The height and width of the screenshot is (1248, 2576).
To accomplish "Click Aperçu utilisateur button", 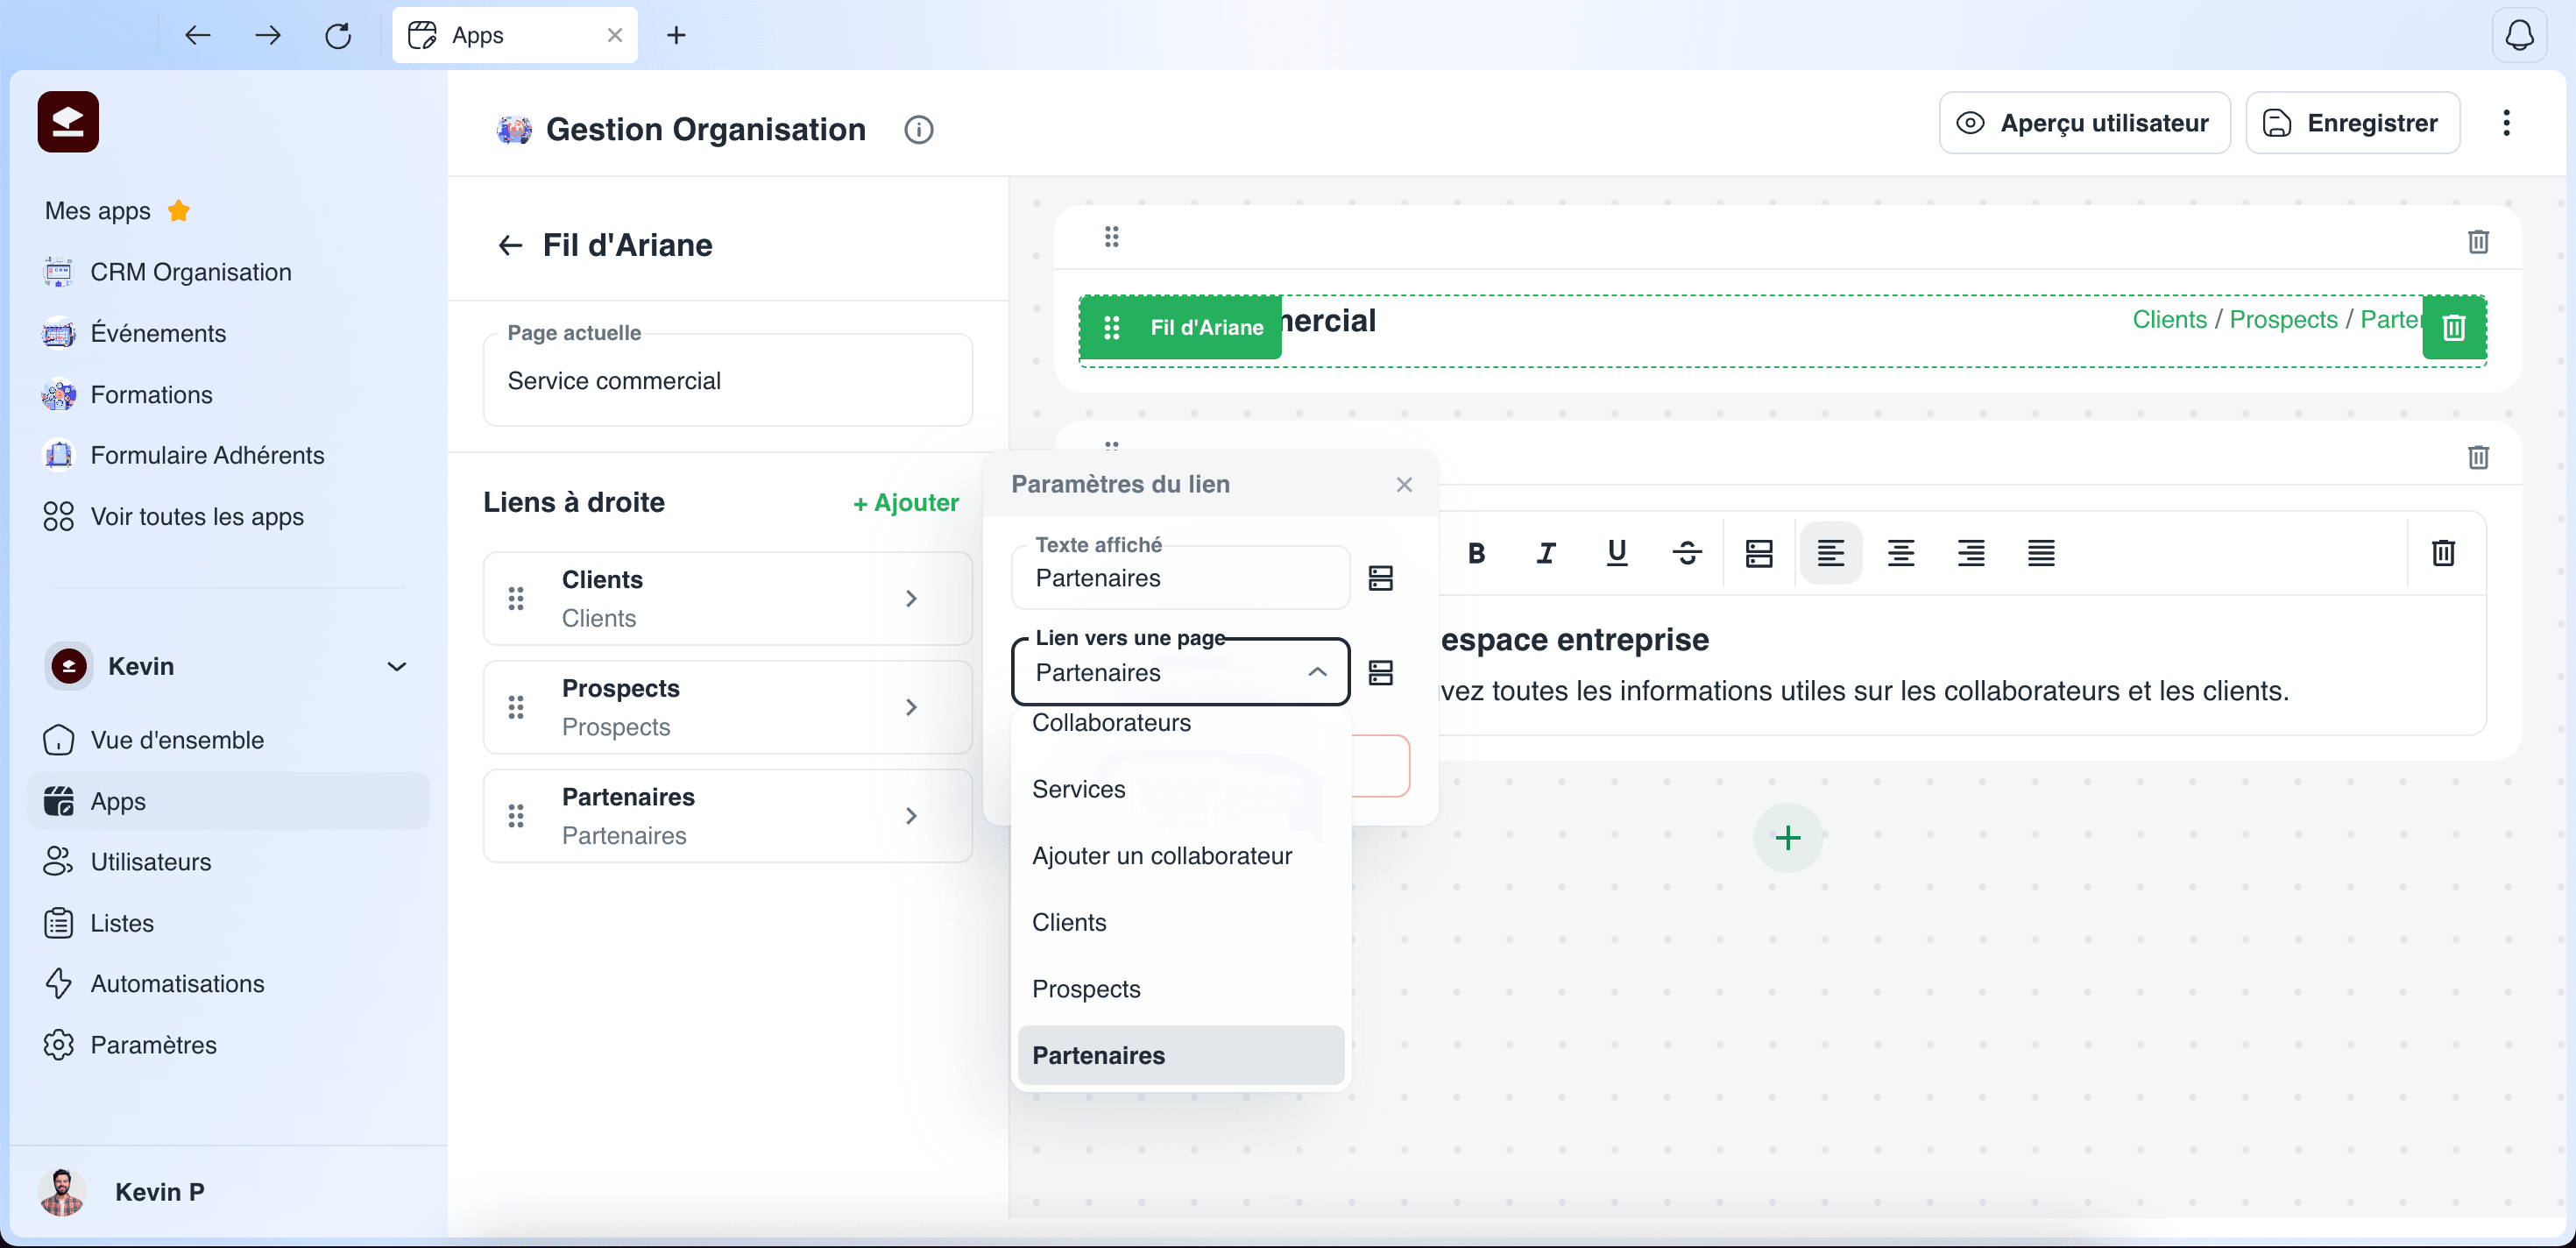I will 2084,123.
